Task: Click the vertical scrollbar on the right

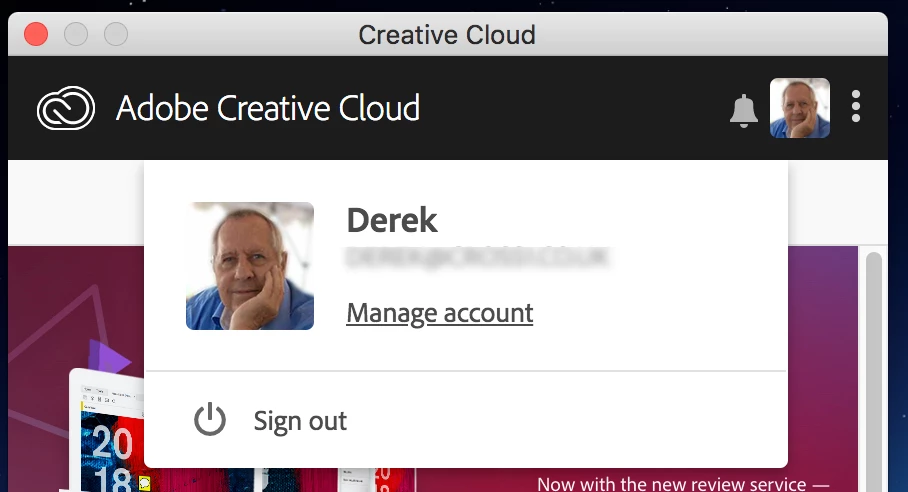Action: 873,370
